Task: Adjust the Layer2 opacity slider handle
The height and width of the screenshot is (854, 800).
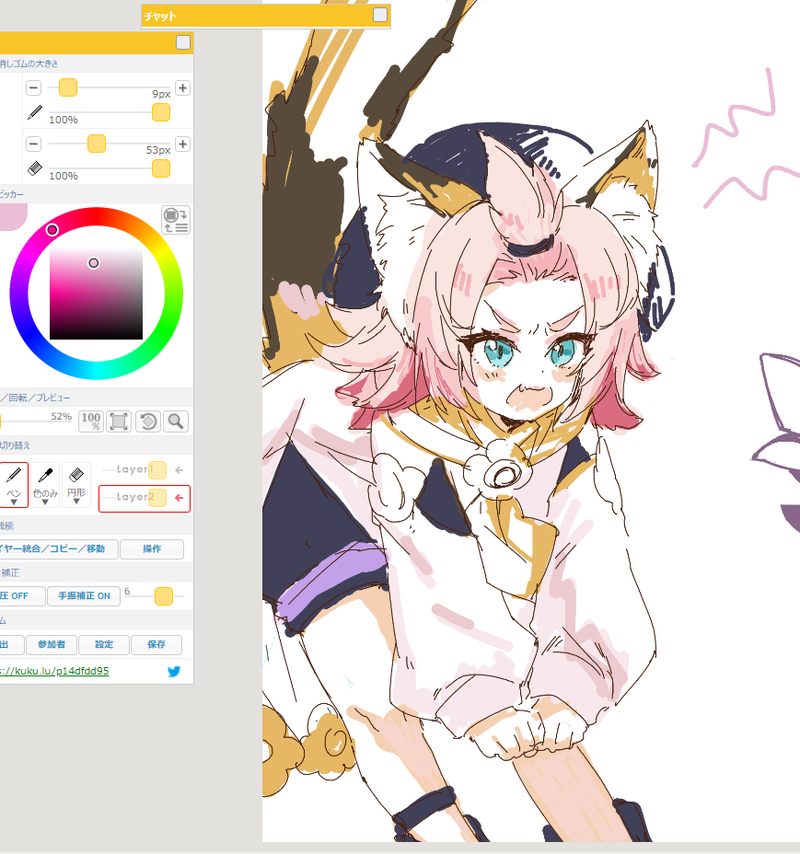Action: 157,497
